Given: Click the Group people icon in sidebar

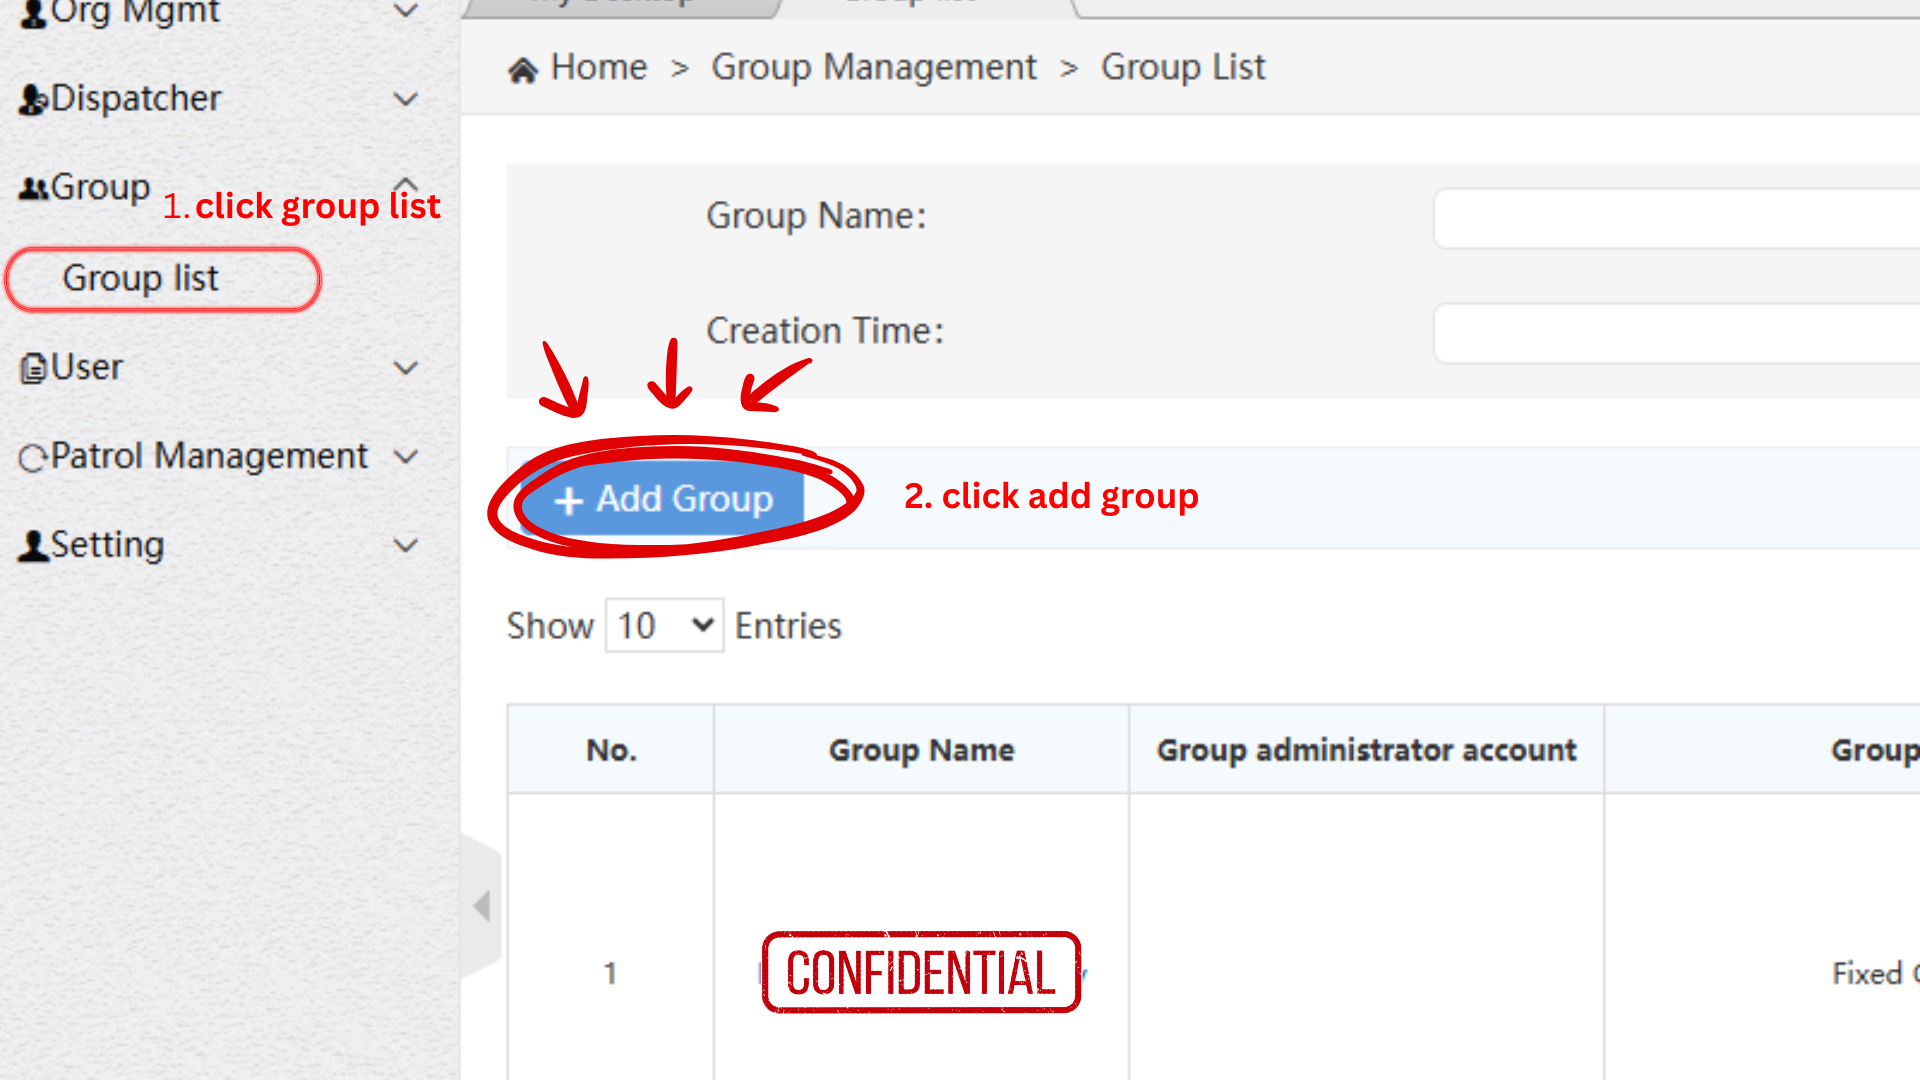Looking at the screenshot, I should pos(33,189).
